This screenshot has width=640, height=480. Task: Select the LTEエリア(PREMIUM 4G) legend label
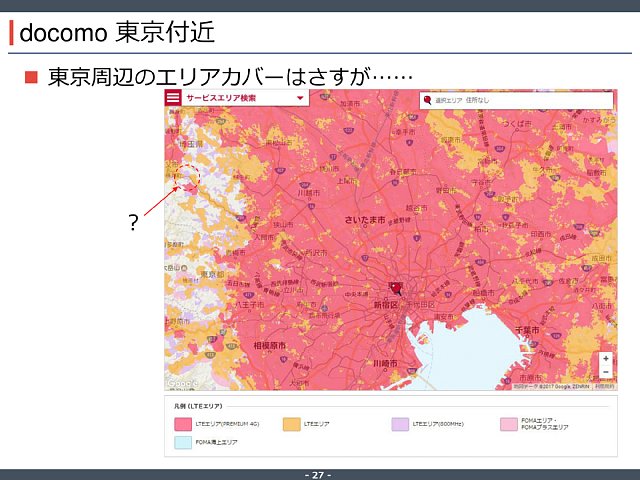pyautogui.click(x=227, y=424)
